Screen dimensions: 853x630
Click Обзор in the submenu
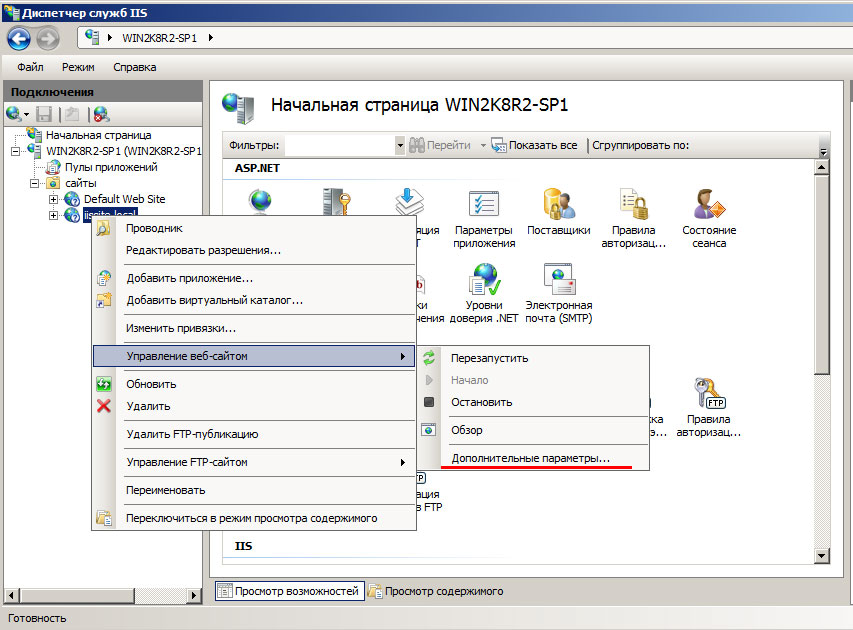click(534, 430)
